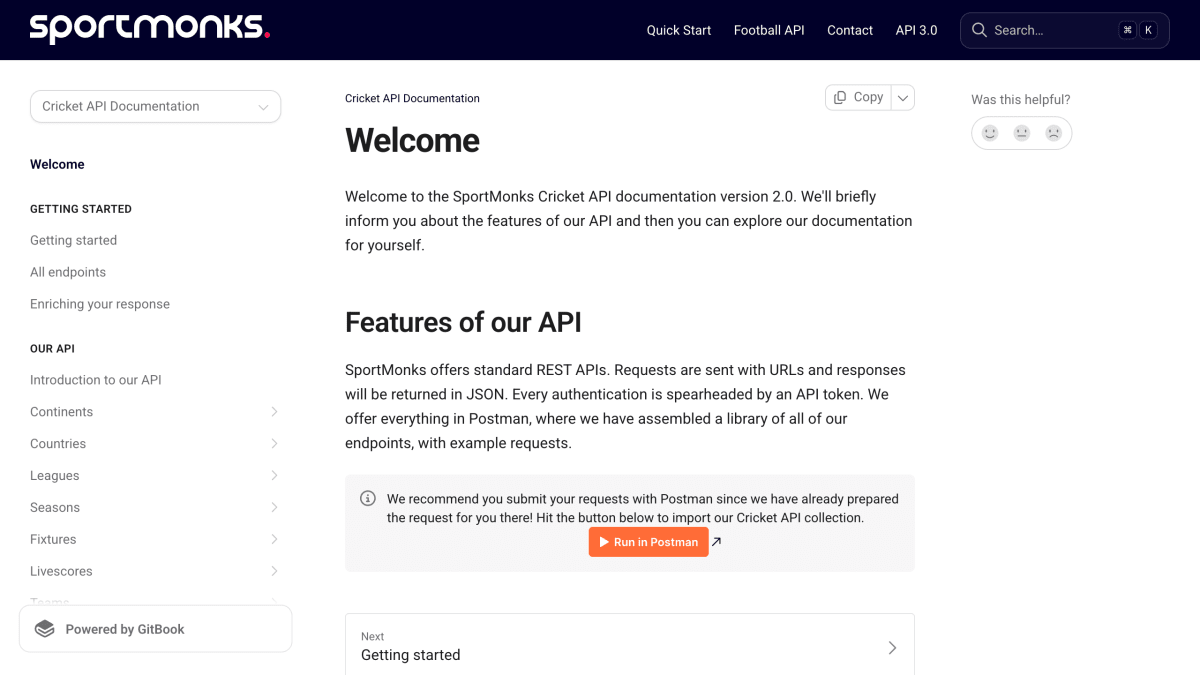Viewport: 1200px width, 675px height.
Task: Rate page with sad face
Action: (1054, 133)
